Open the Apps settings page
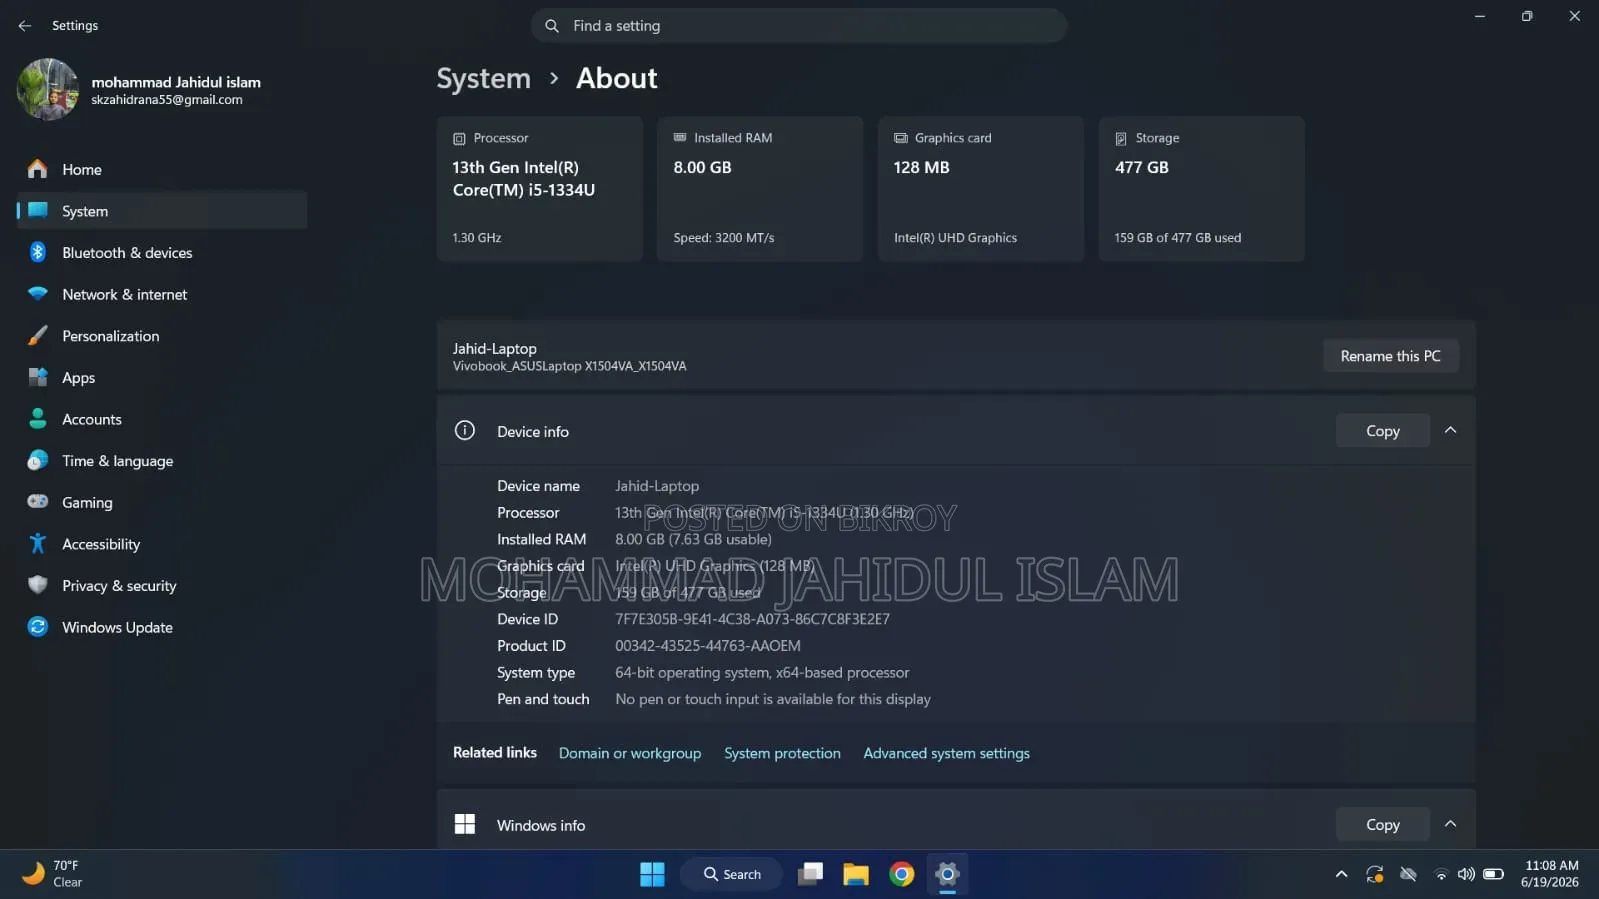 [162, 378]
